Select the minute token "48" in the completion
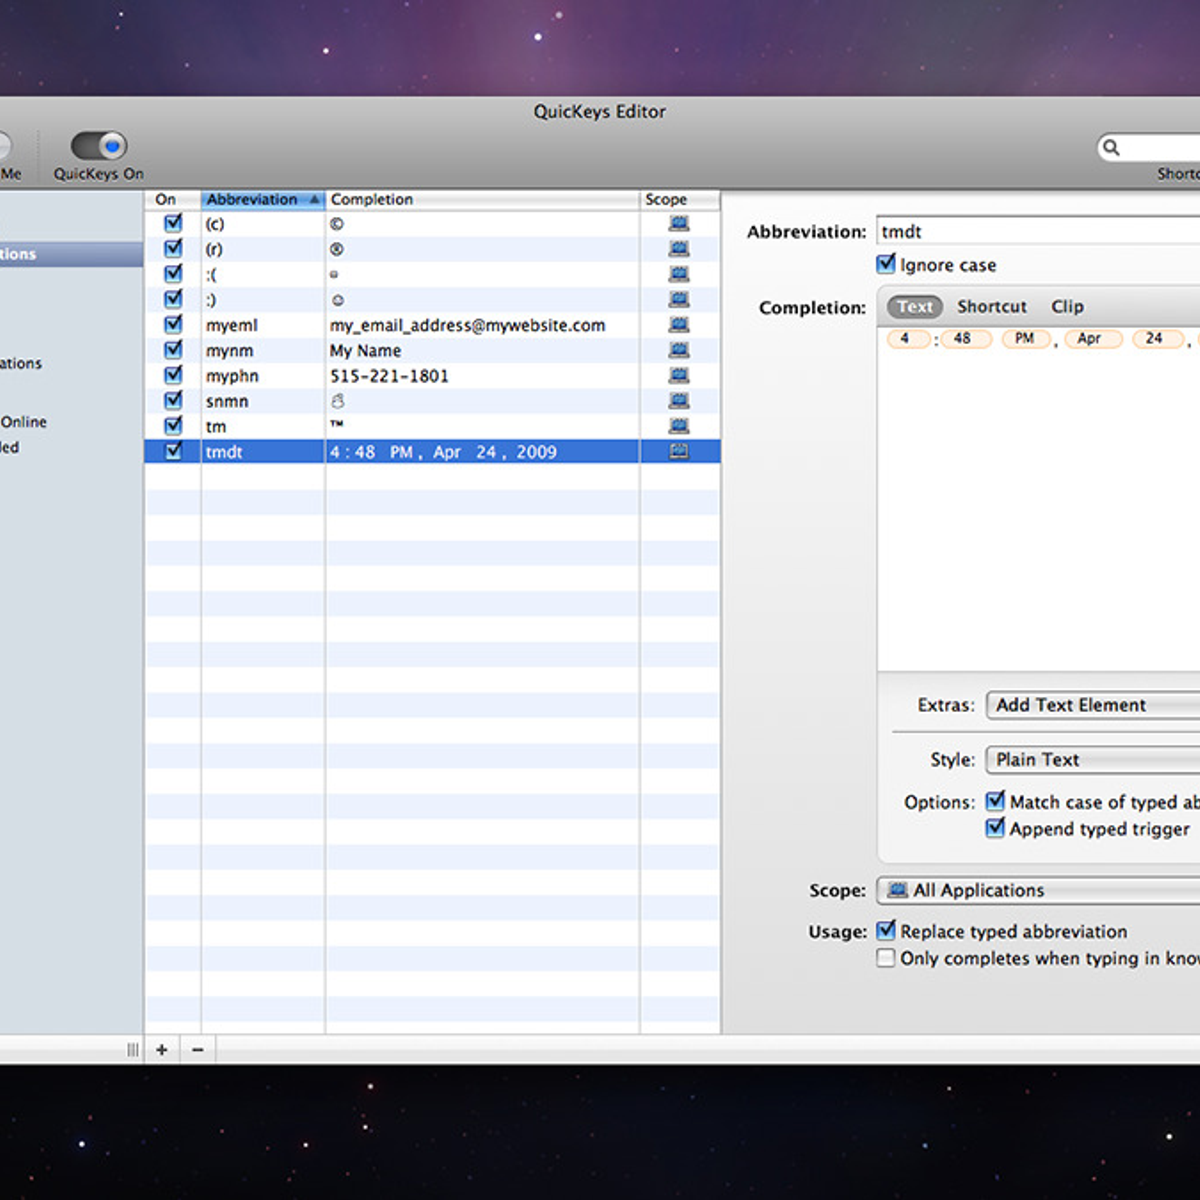Screen dimensions: 1200x1200 964,339
